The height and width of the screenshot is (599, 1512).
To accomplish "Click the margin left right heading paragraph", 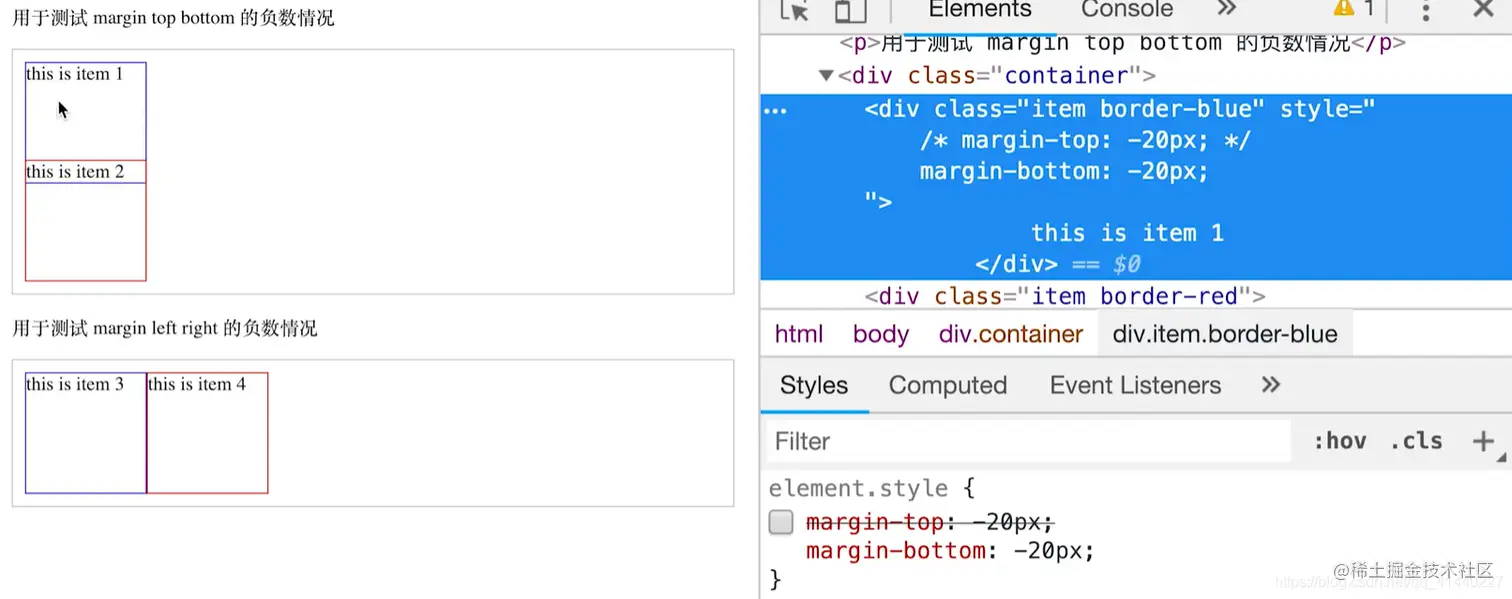I will coord(165,328).
